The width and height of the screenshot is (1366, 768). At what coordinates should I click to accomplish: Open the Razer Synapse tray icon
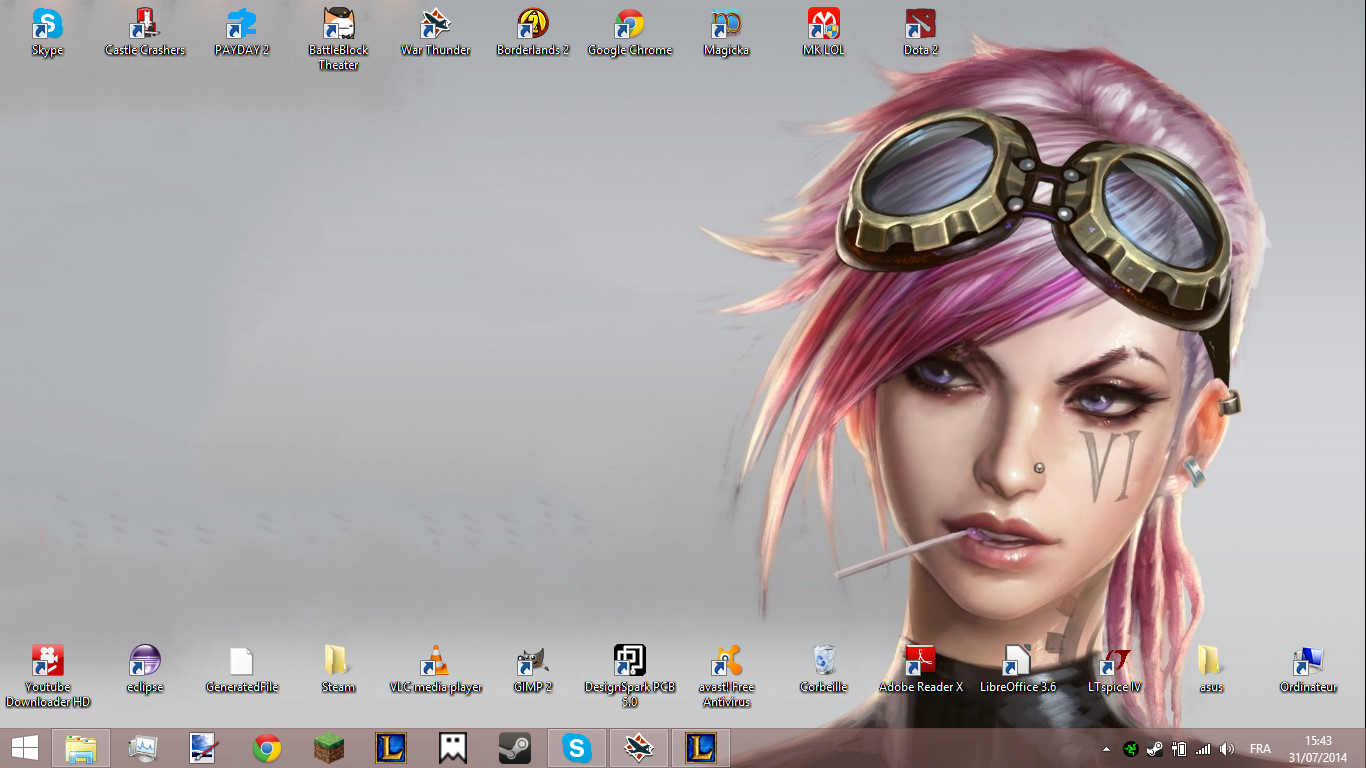tap(1130, 748)
